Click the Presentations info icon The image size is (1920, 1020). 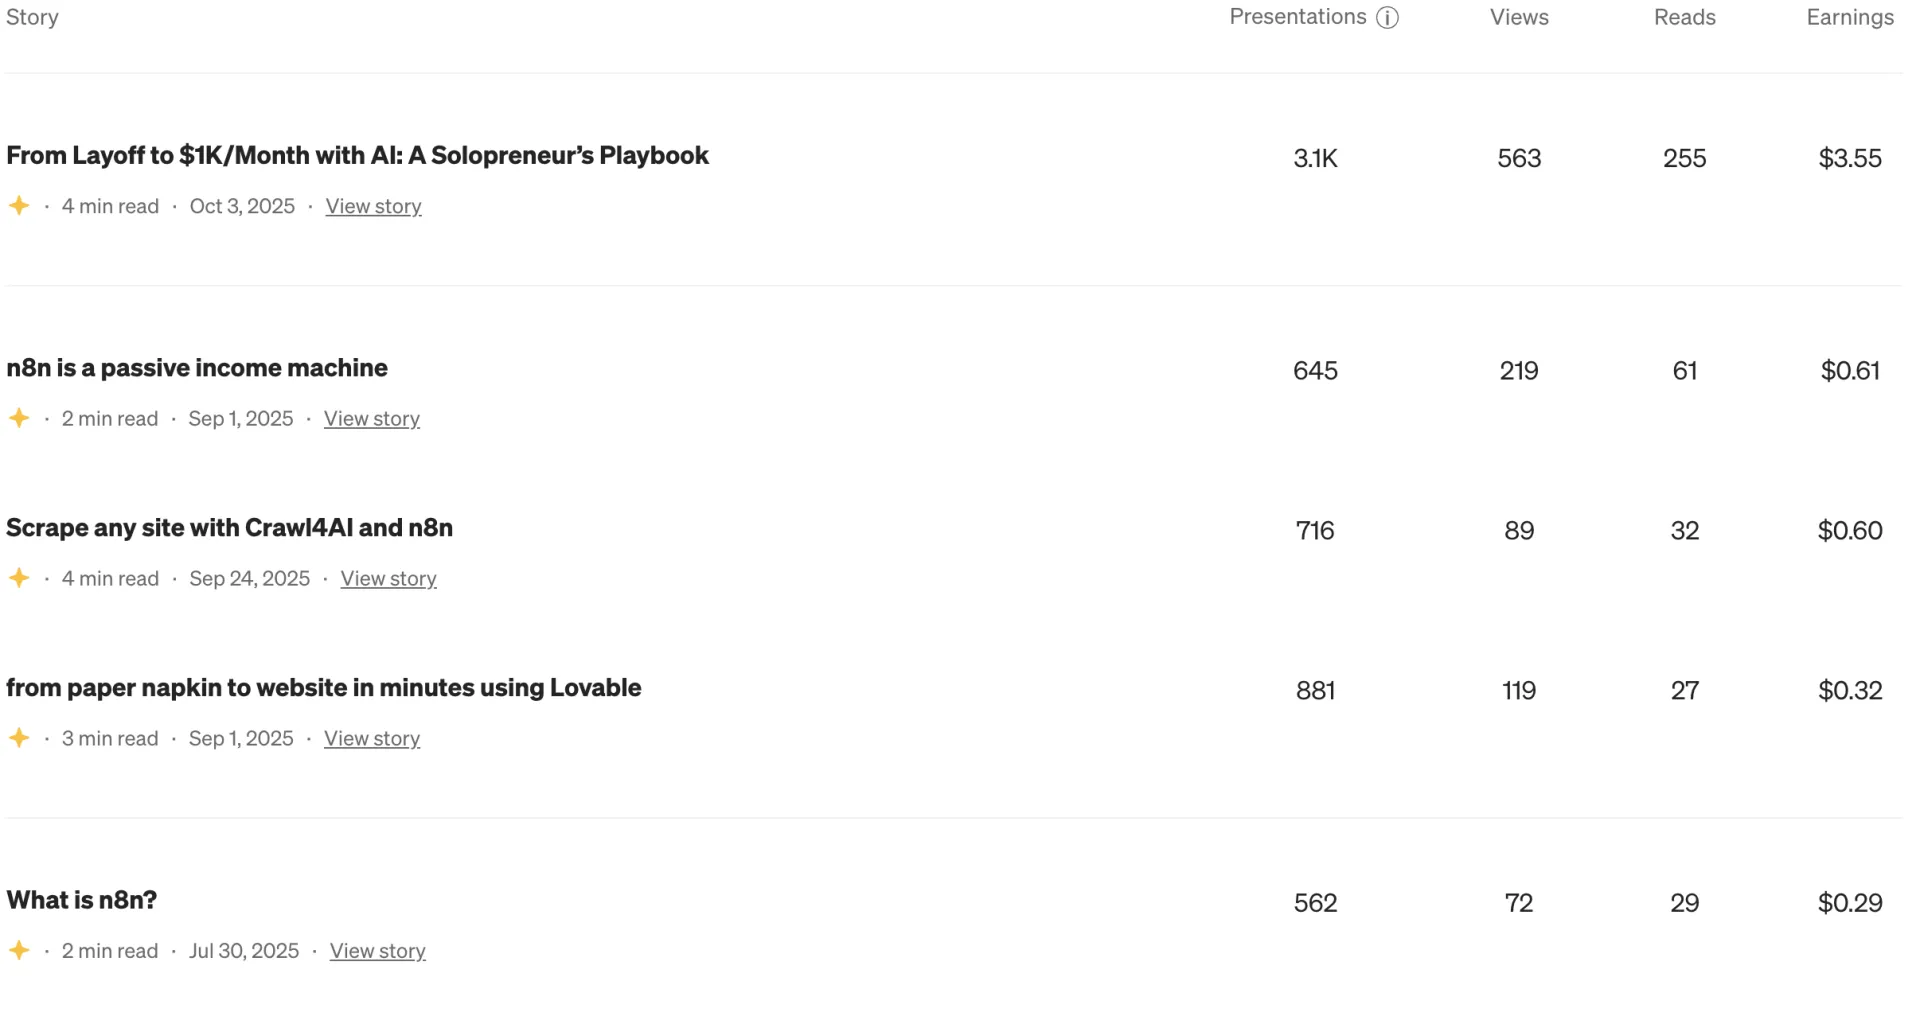pos(1387,18)
